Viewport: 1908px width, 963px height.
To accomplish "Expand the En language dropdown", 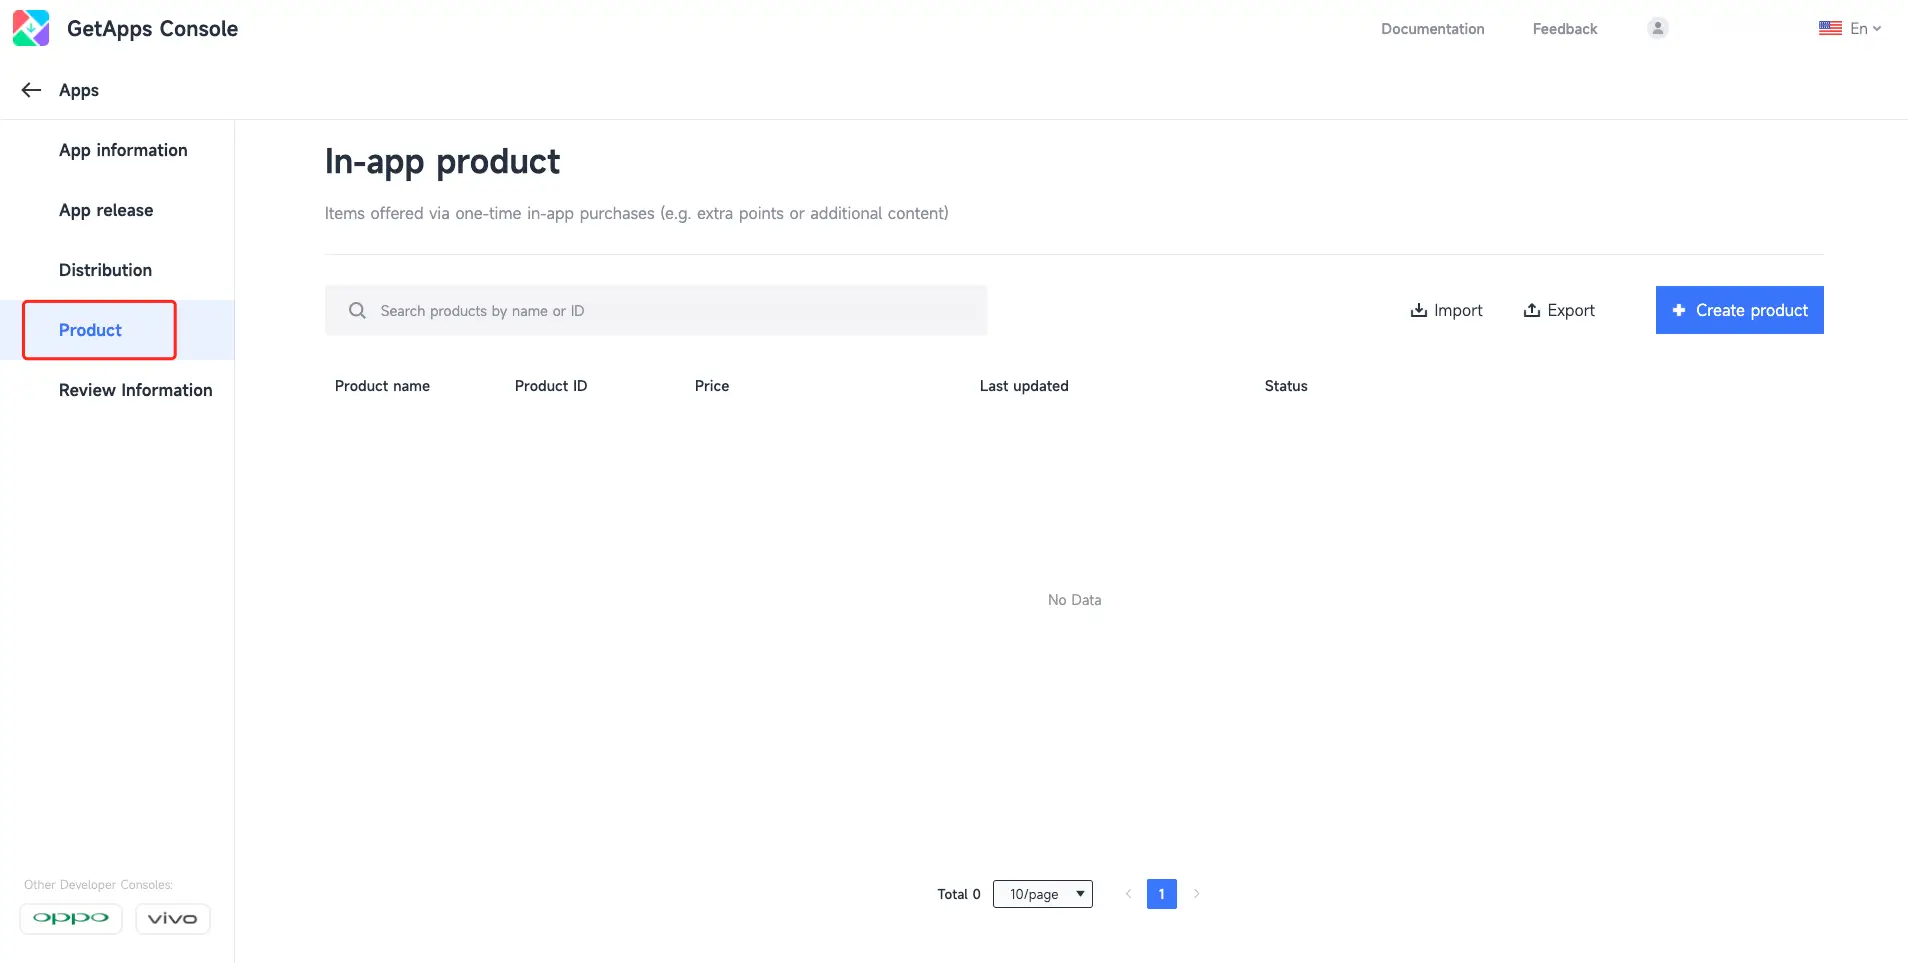I will coord(1865,28).
